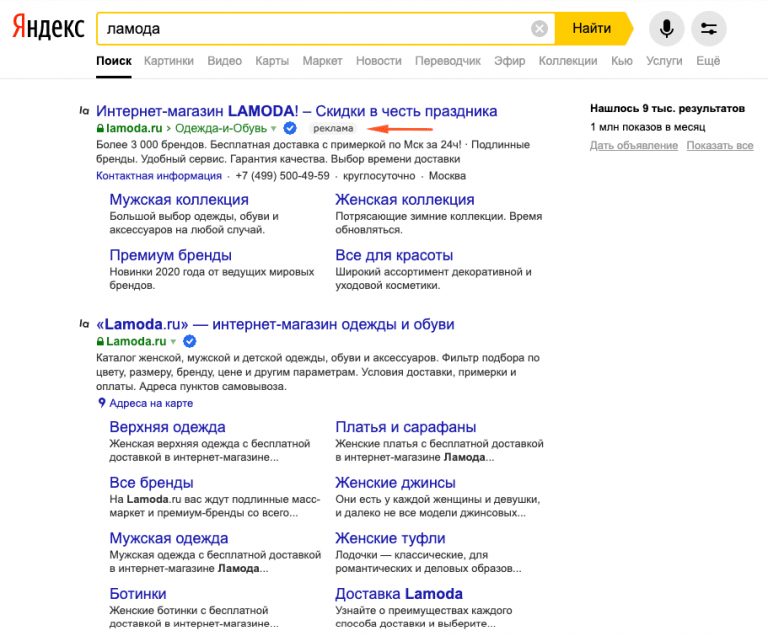Open ad title Интернет-магазин LAMODA
Image resolution: width=768 pixels, height=636 pixels.
pyautogui.click(x=296, y=111)
